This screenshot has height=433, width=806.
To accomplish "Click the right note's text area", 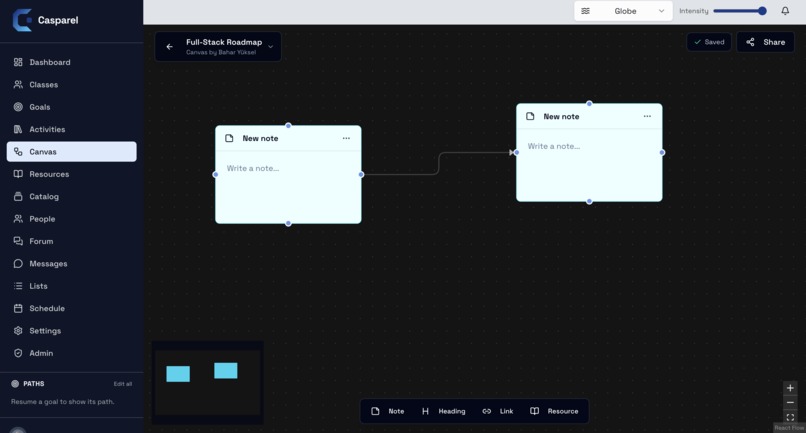I will pyautogui.click(x=589, y=165).
